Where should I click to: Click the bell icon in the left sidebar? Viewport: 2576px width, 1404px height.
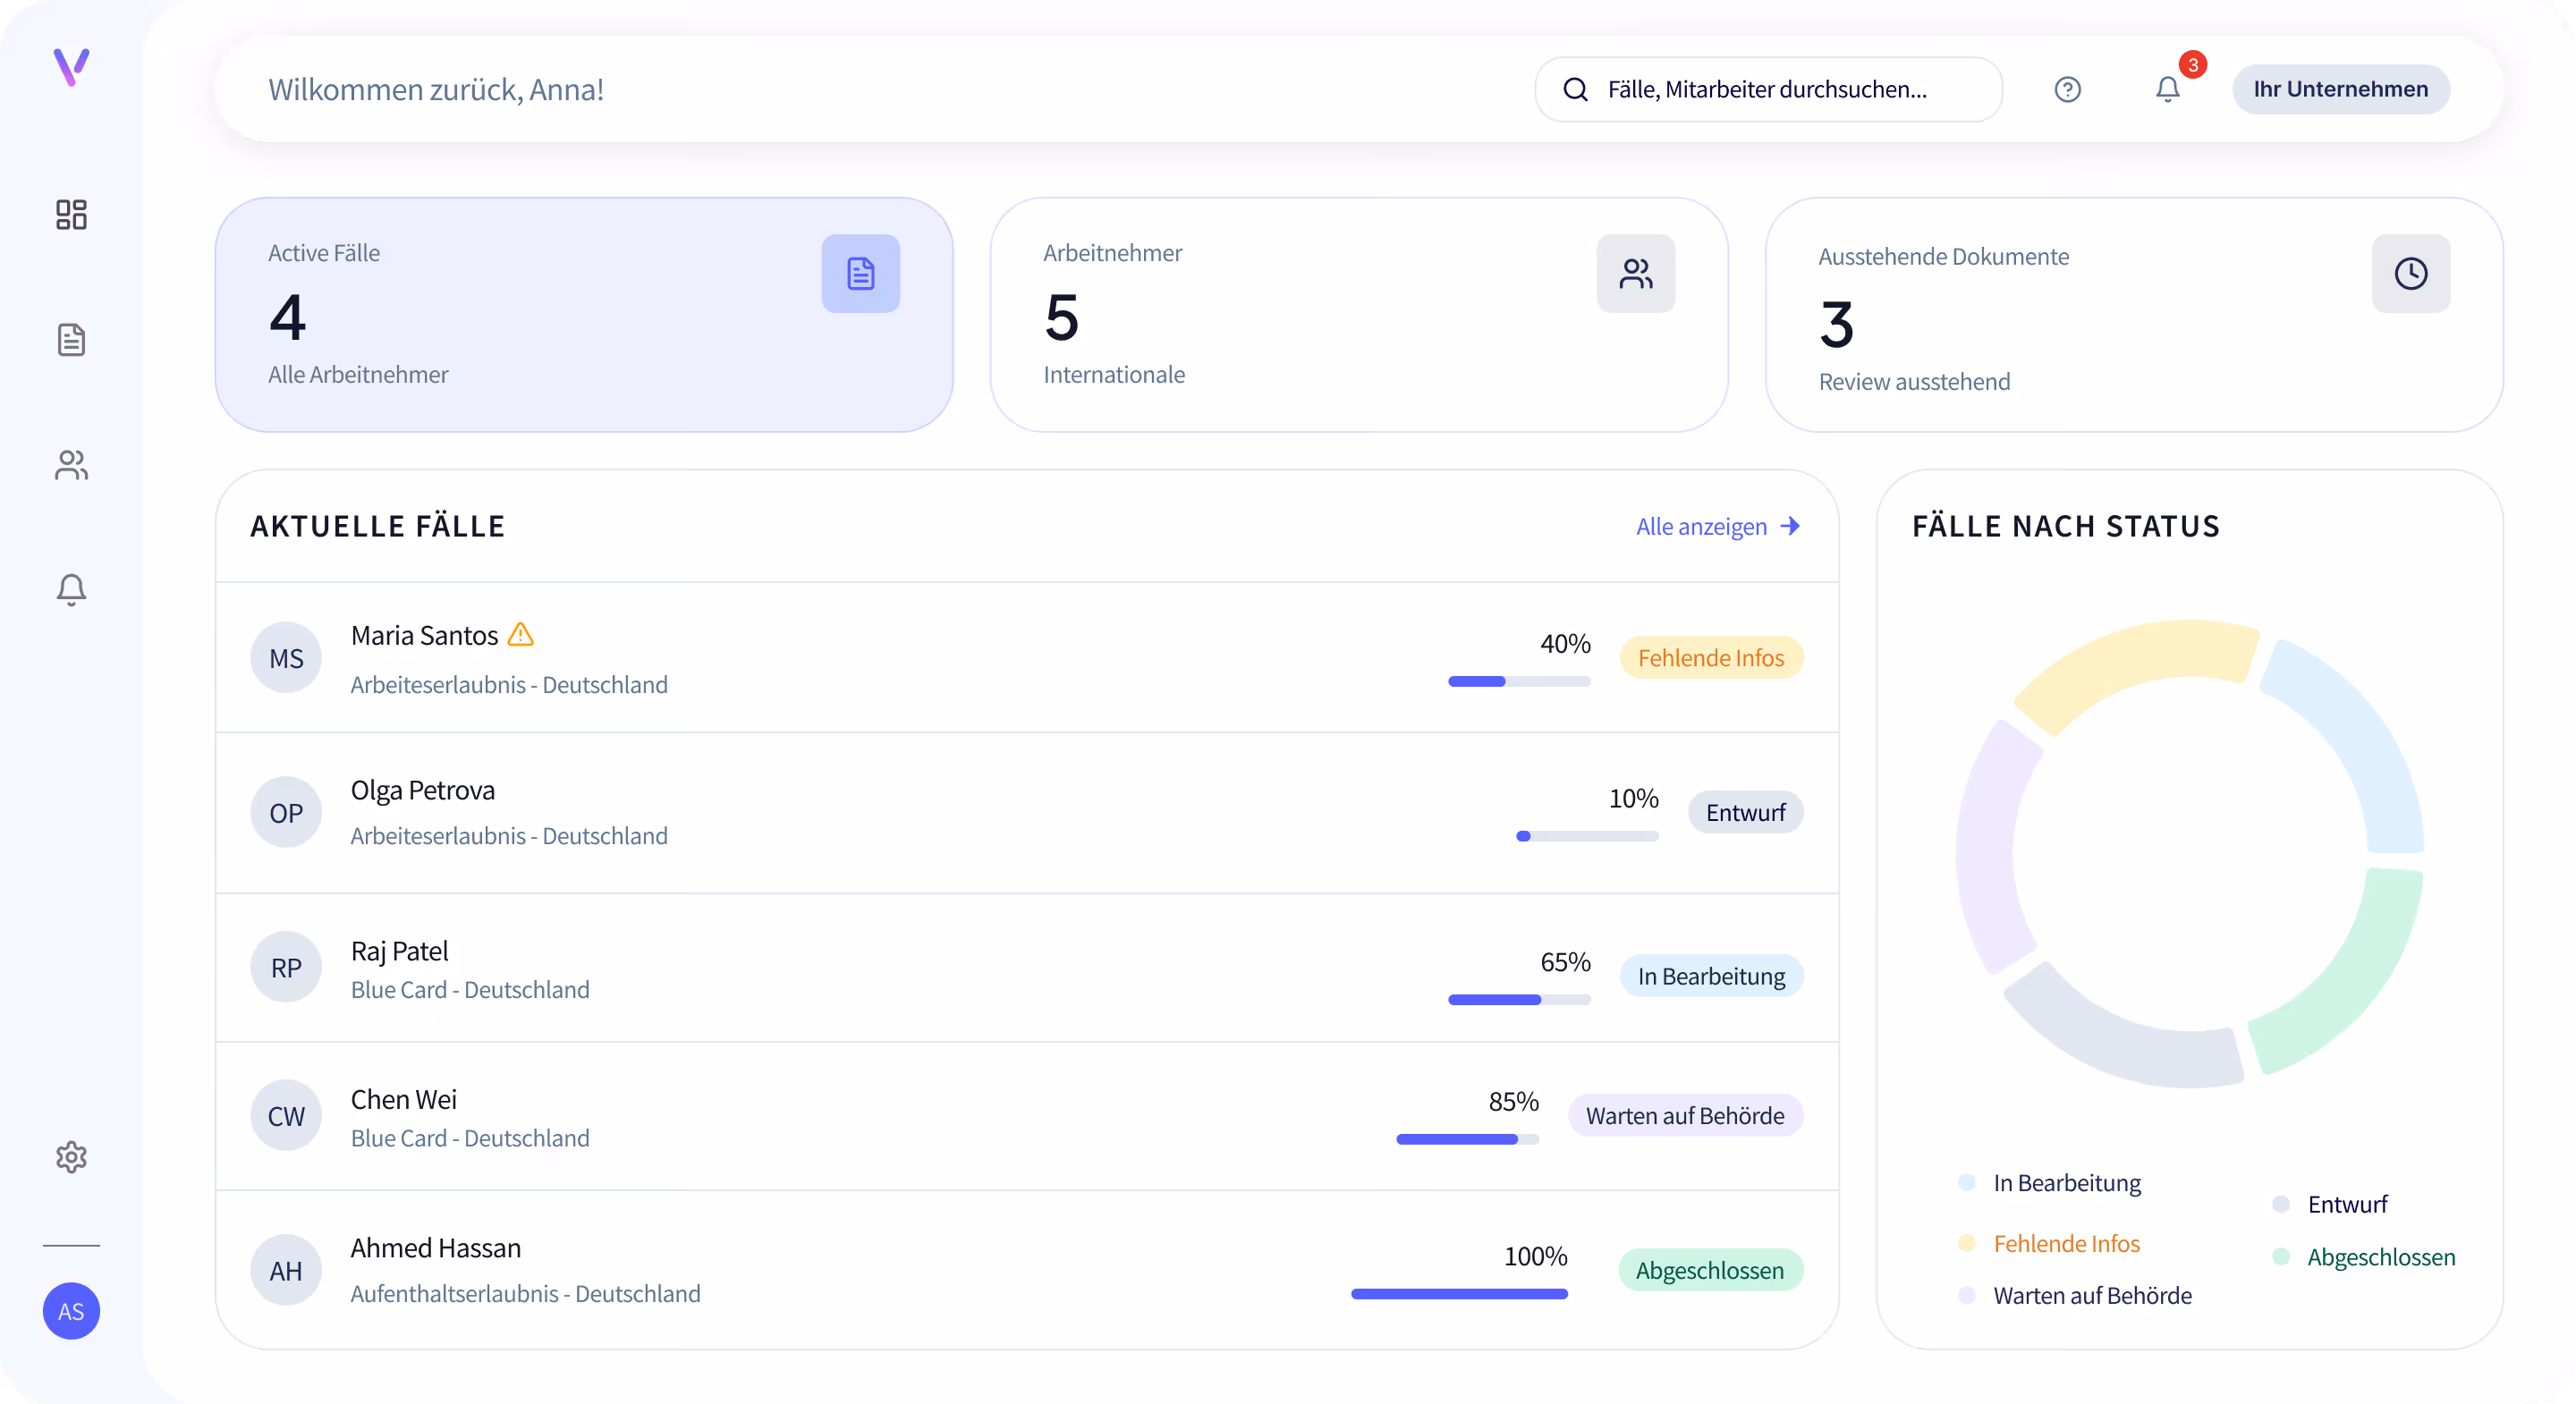point(71,590)
